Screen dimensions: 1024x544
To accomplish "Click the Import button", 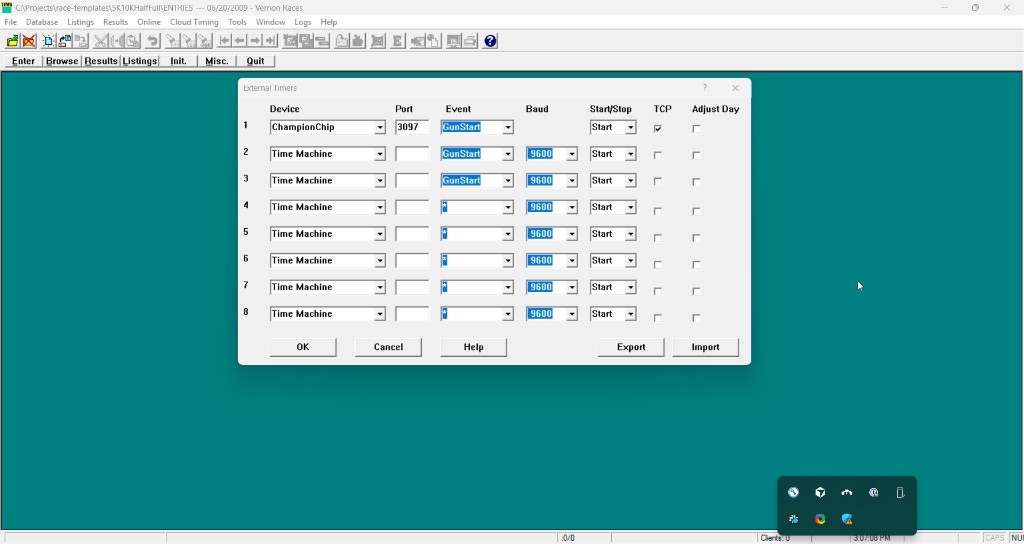I will click(x=705, y=347).
